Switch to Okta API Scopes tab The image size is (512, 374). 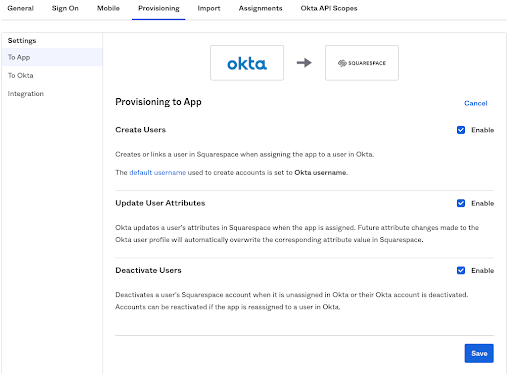(329, 8)
